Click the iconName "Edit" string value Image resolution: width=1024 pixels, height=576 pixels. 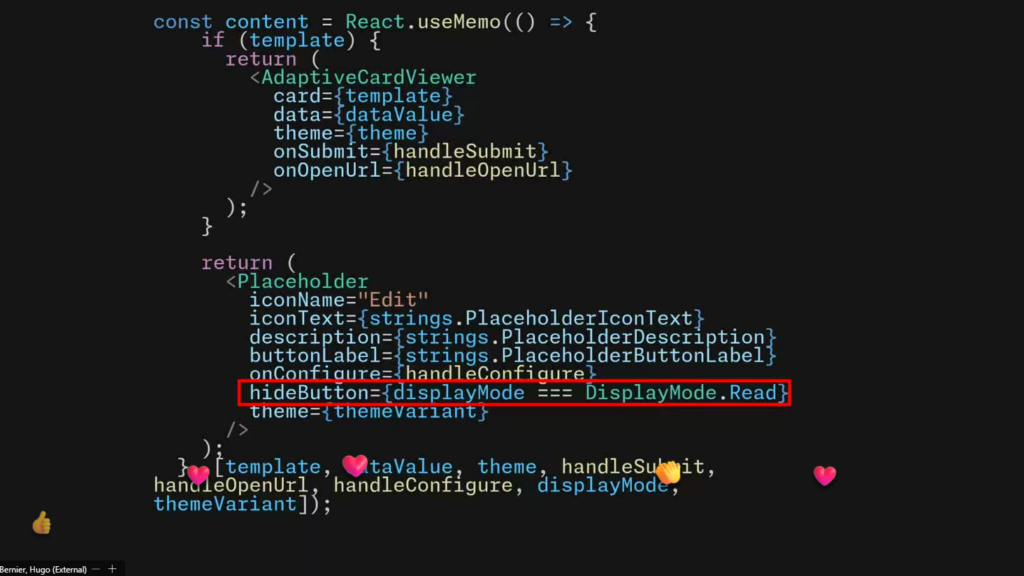click(393, 300)
